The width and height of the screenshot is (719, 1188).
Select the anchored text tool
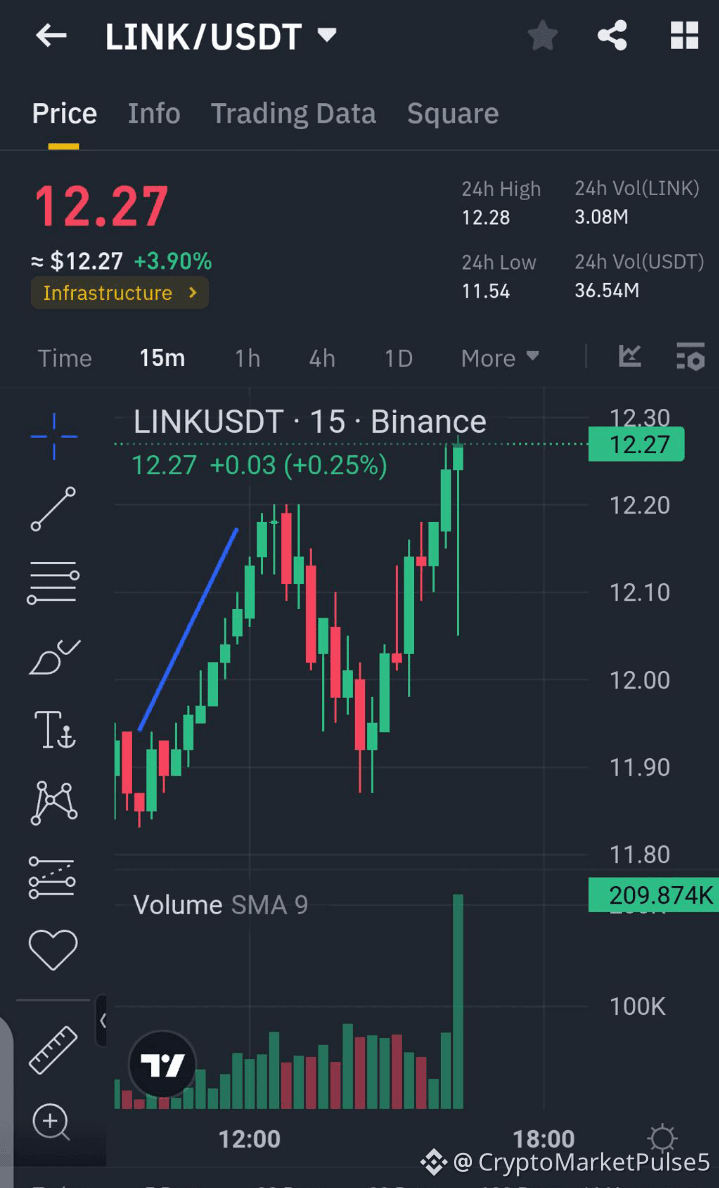tap(54, 730)
